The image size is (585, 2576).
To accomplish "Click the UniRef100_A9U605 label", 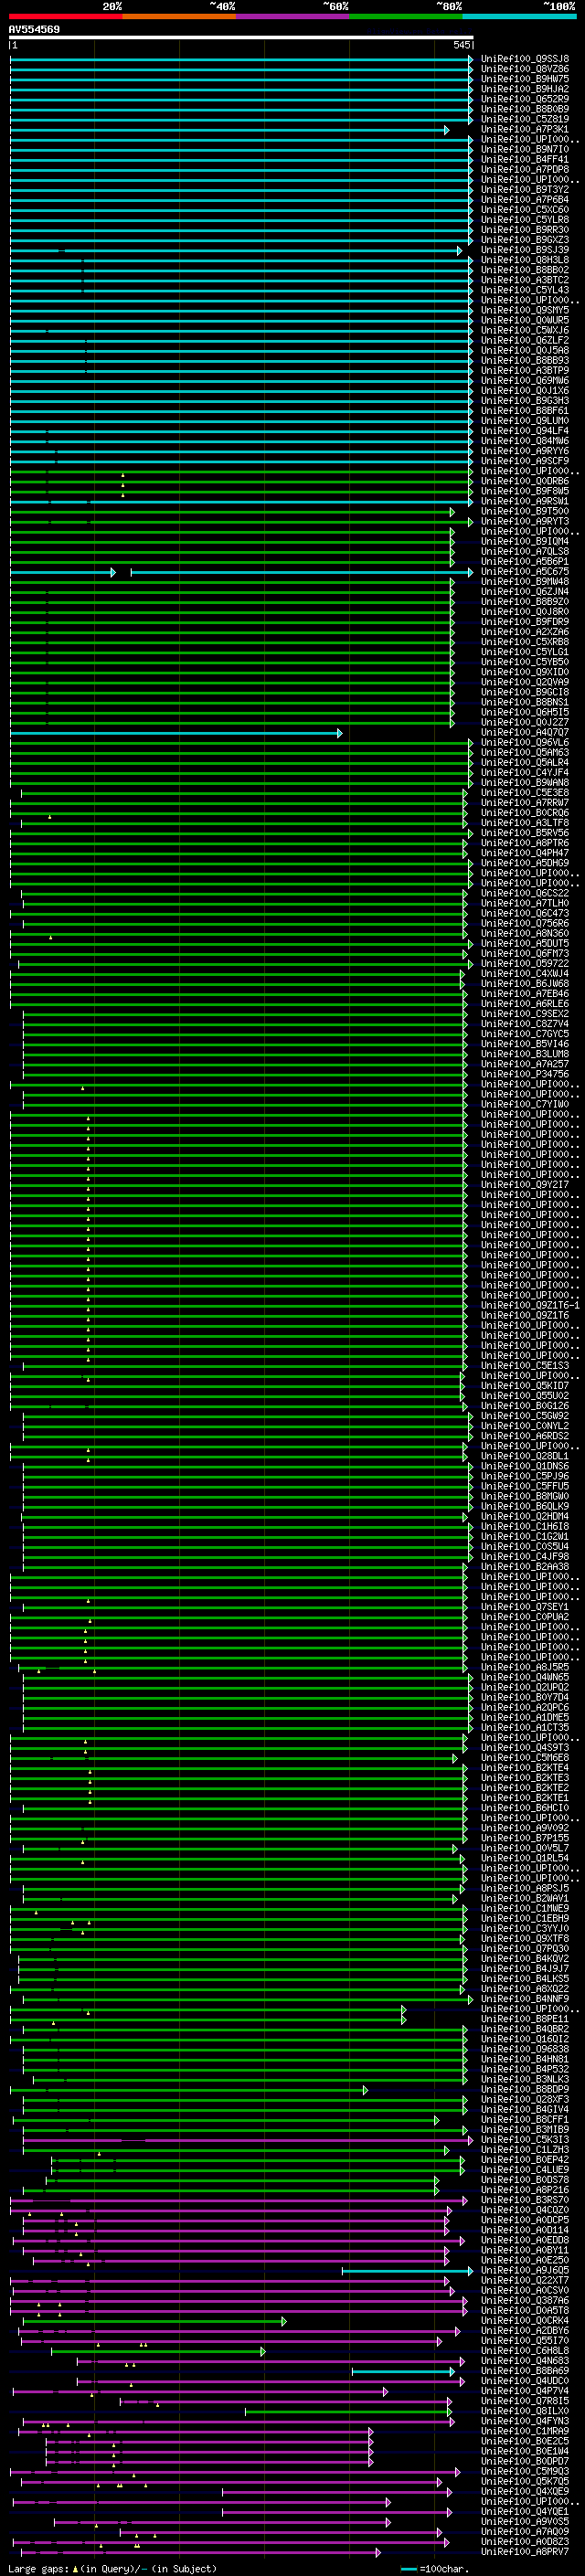I will tap(525, 2270).
